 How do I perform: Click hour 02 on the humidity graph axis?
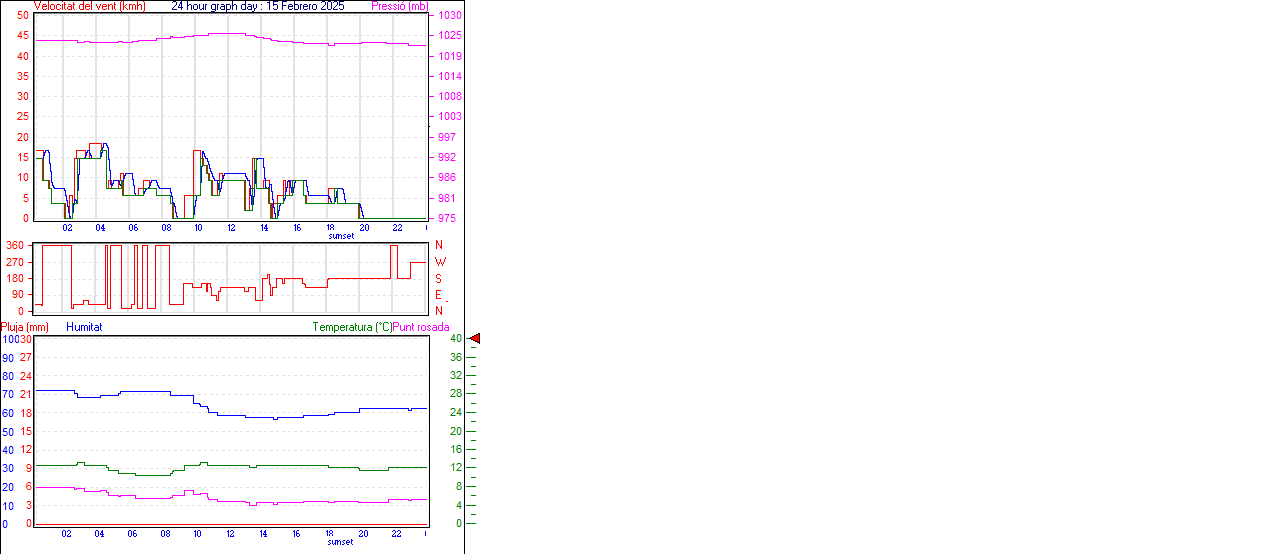[x=67, y=534]
